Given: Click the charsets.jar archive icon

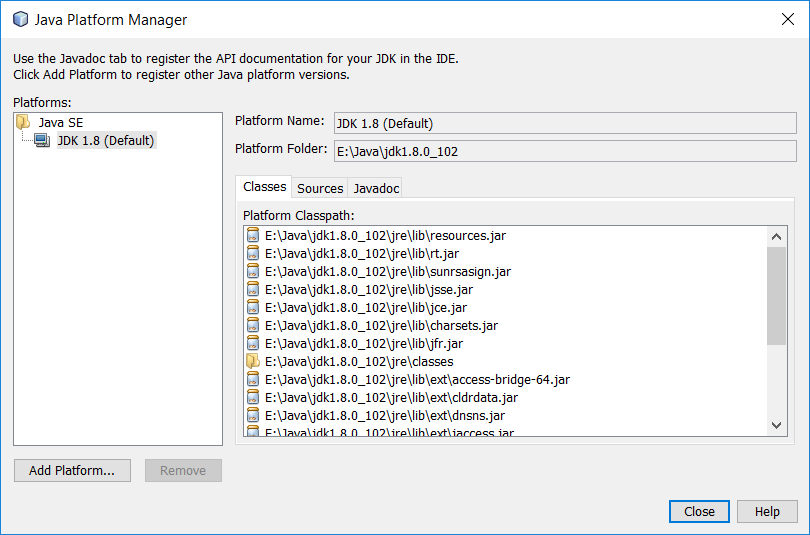Looking at the screenshot, I should (x=253, y=326).
